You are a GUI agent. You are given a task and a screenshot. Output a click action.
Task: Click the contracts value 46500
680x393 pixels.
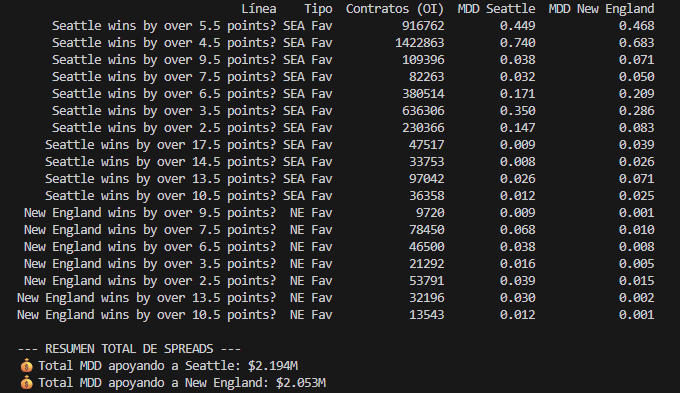point(426,246)
